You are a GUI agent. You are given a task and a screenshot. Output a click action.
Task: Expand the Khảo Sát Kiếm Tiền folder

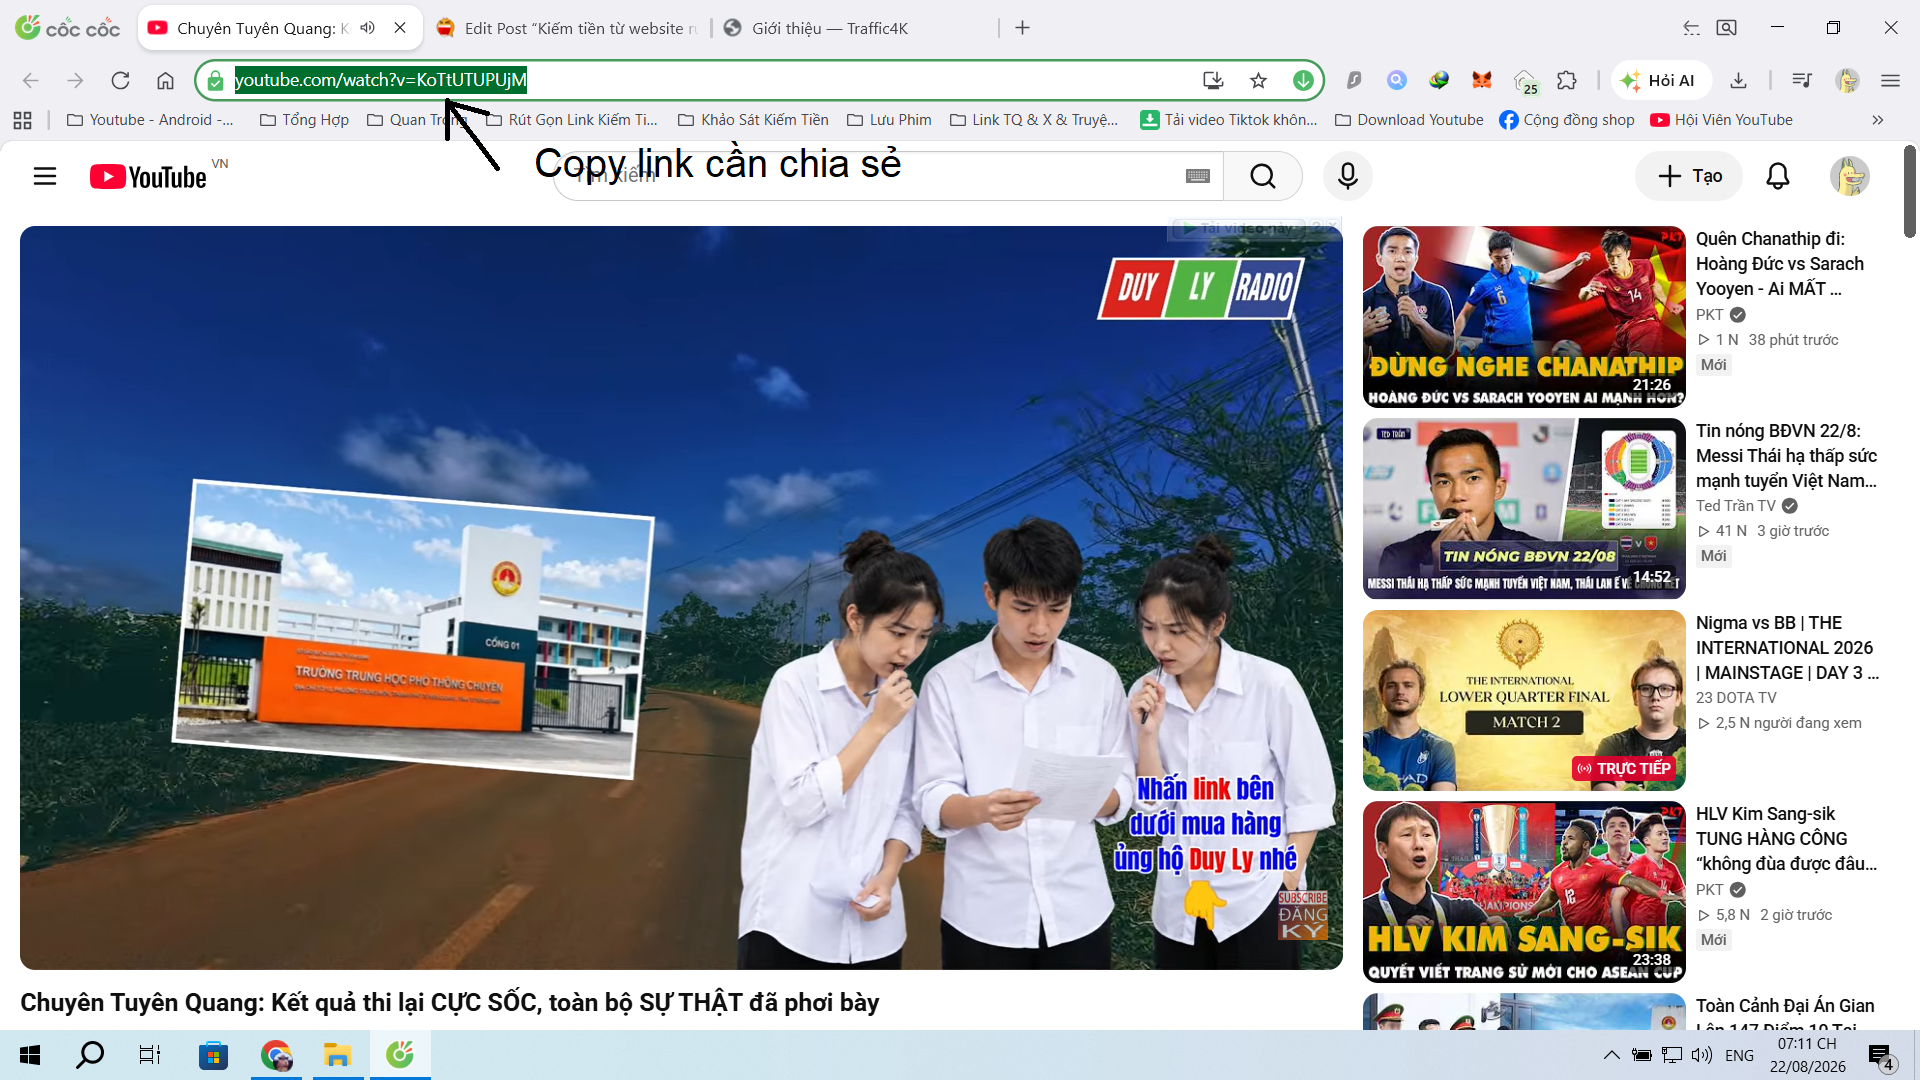(x=753, y=120)
